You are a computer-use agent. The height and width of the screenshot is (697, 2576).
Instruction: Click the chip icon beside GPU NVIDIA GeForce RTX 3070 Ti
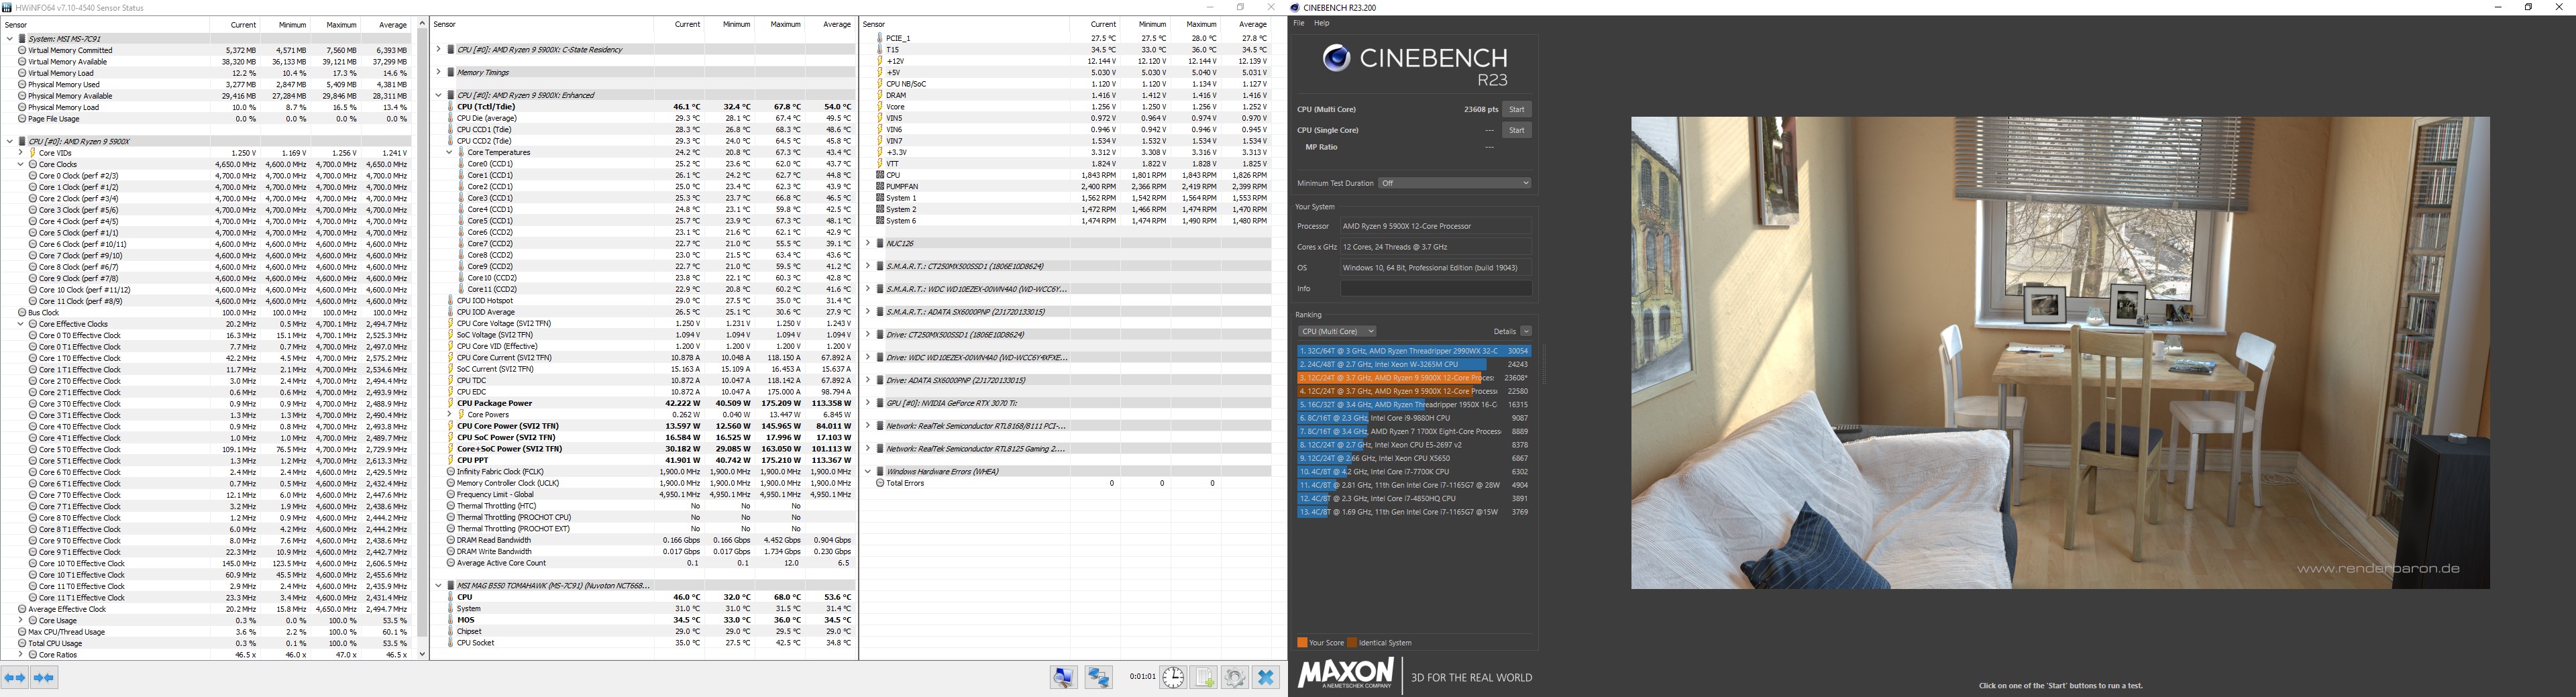(881, 403)
